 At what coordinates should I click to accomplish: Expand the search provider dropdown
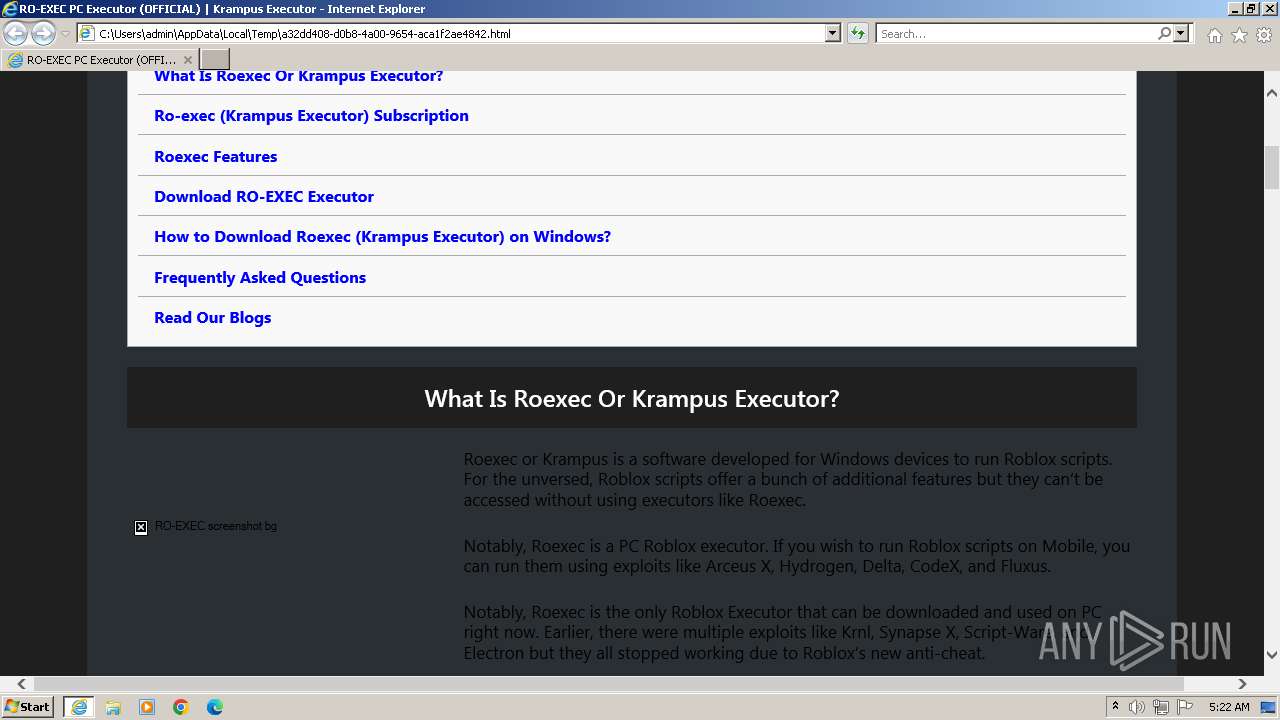(1181, 33)
